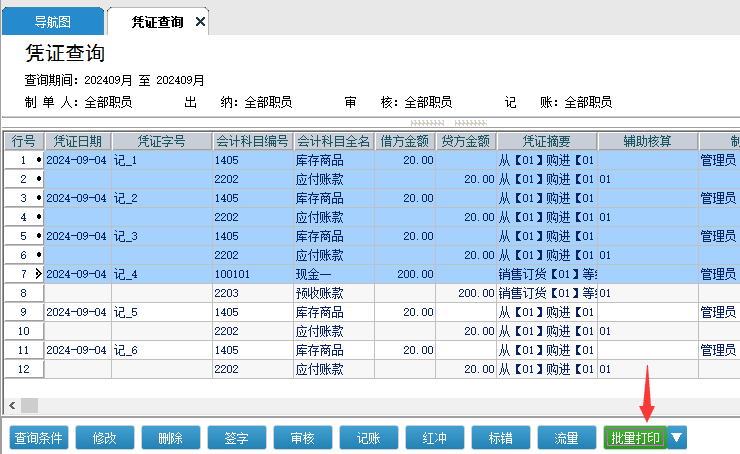Click the 删除 button

tap(171, 437)
